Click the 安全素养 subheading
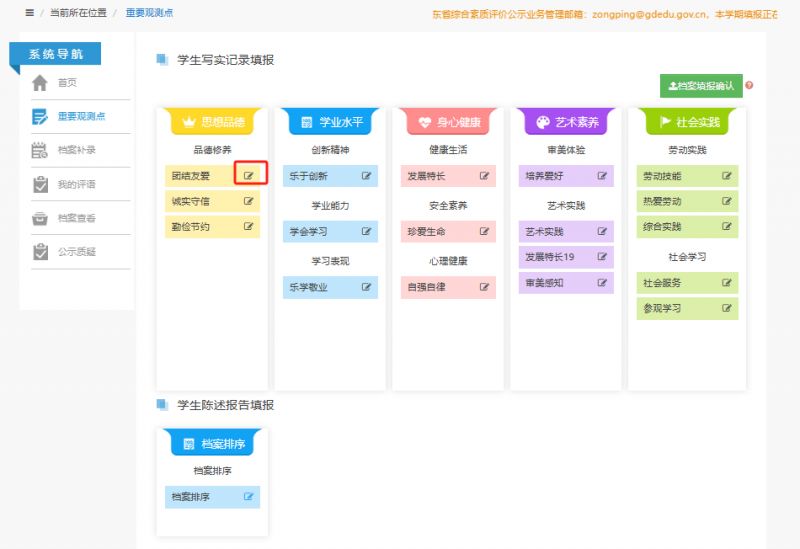The image size is (800, 549). [448, 206]
